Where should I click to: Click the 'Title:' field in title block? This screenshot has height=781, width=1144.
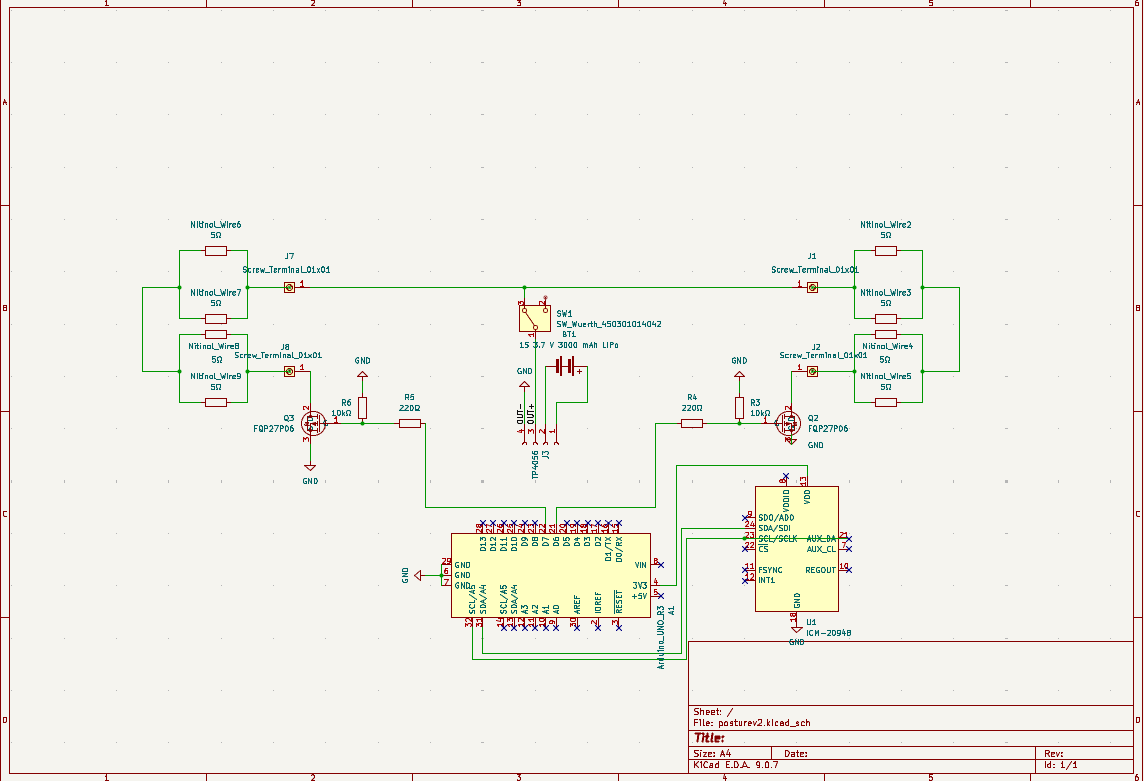click(709, 738)
